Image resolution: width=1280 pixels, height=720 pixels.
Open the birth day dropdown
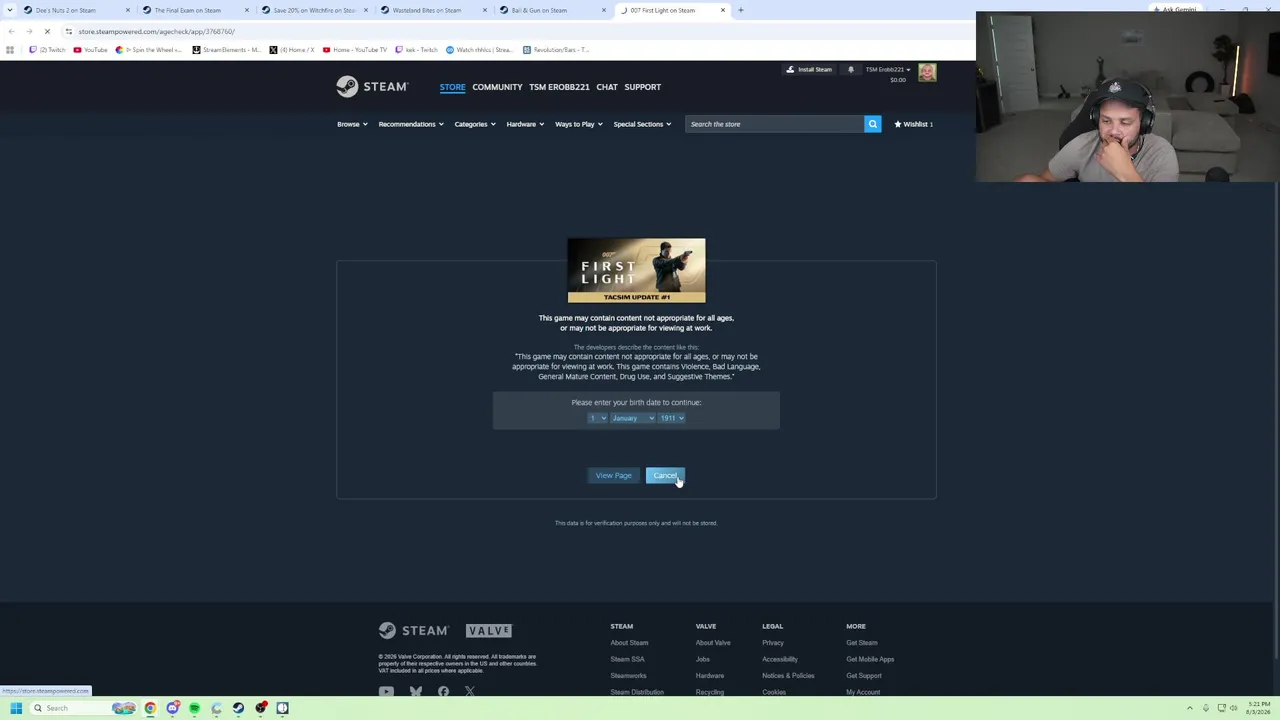coord(597,418)
